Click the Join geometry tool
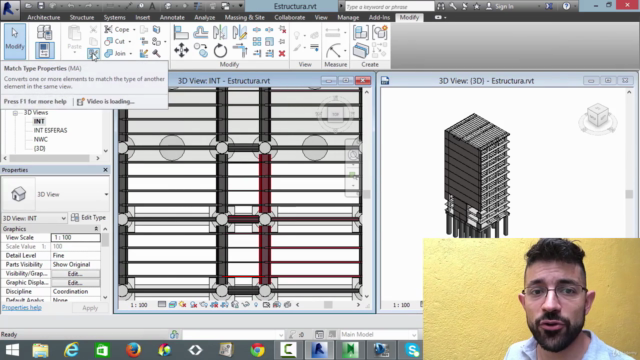Viewport: 640px width, 360px height. pyautogui.click(x=115, y=53)
